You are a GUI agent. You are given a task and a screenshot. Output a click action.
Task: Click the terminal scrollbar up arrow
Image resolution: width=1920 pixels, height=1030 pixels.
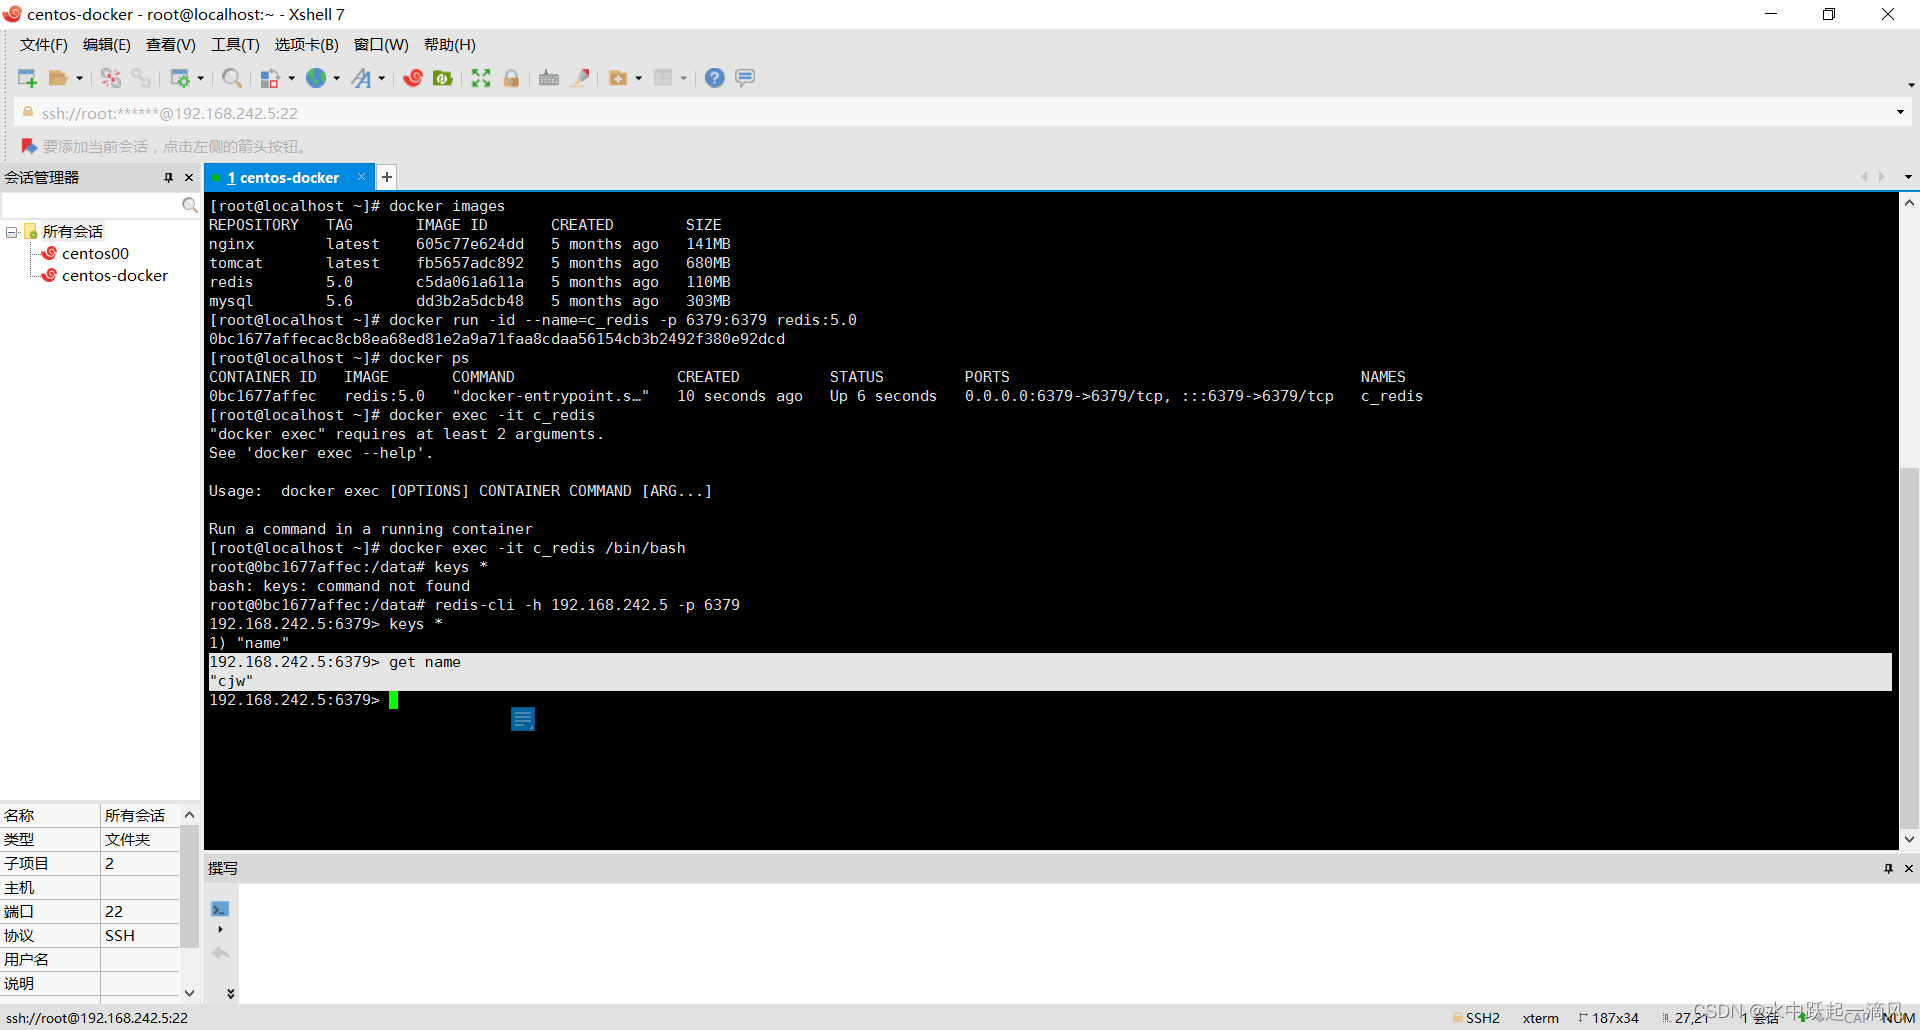point(1909,203)
